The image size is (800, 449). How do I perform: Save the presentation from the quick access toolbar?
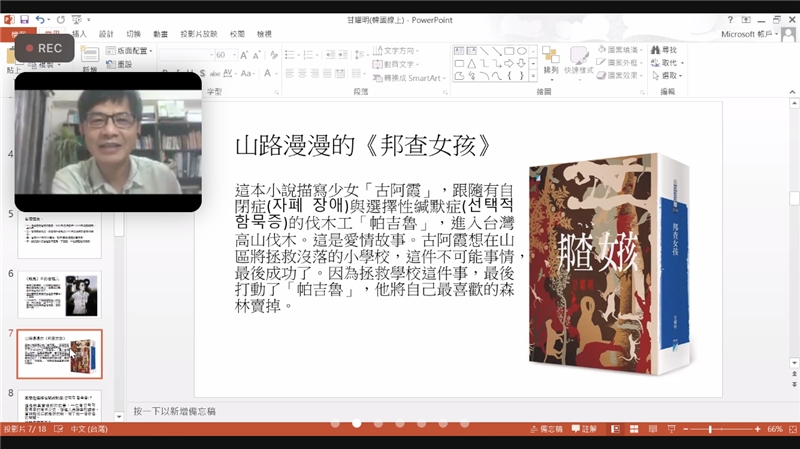pyautogui.click(x=24, y=19)
